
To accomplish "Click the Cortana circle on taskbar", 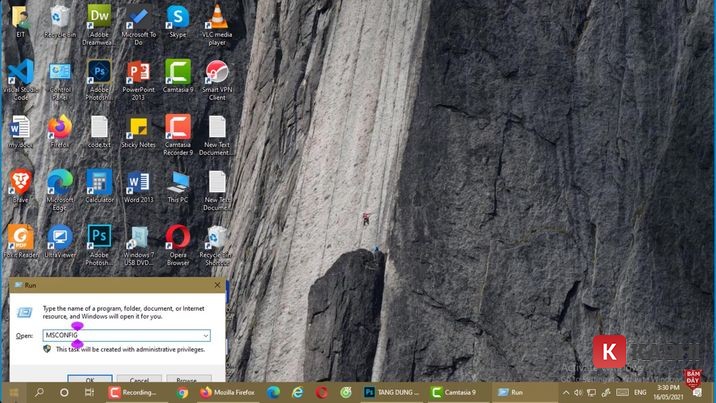I will [x=64, y=393].
